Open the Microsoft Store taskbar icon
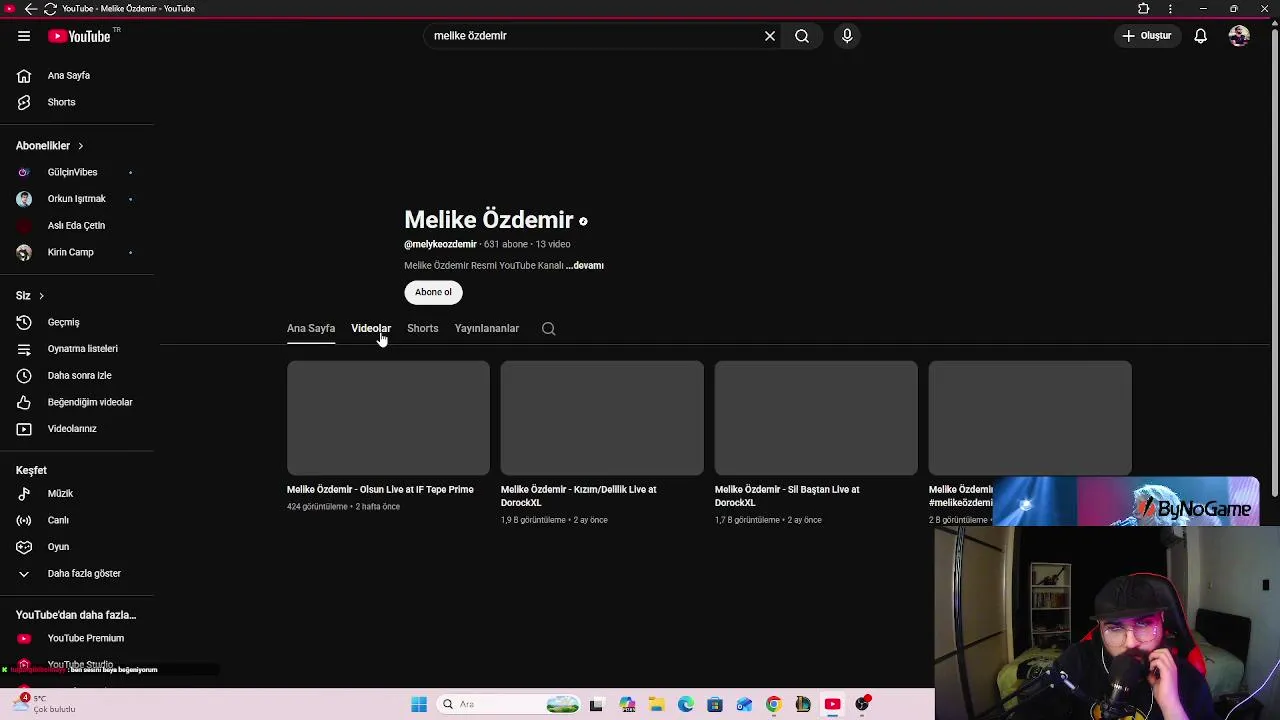The width and height of the screenshot is (1280, 720). click(x=714, y=704)
